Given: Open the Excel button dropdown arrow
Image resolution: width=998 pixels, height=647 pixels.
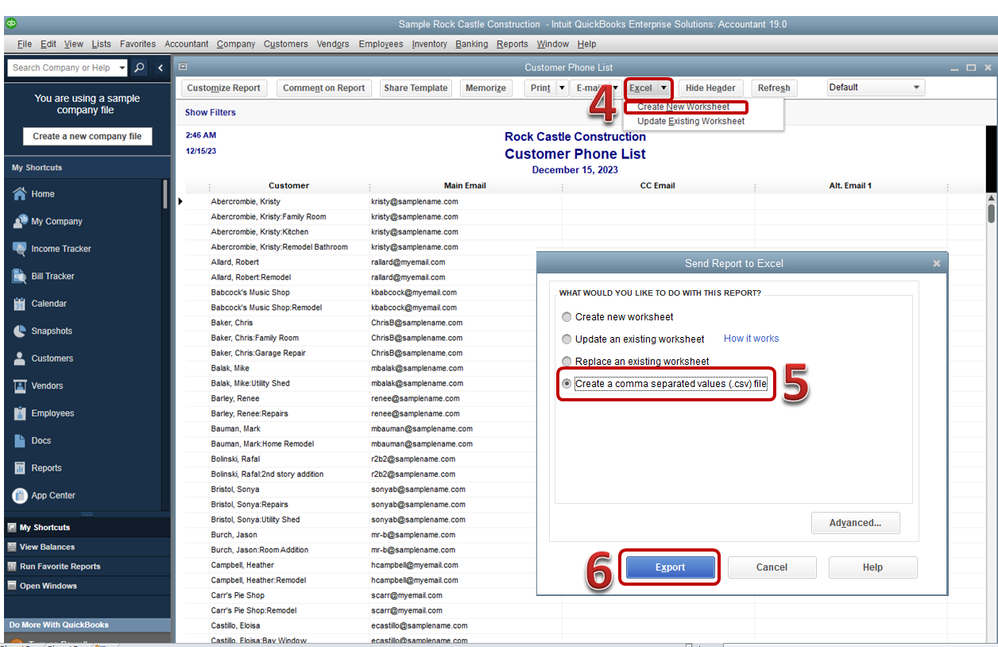Looking at the screenshot, I should pos(663,88).
